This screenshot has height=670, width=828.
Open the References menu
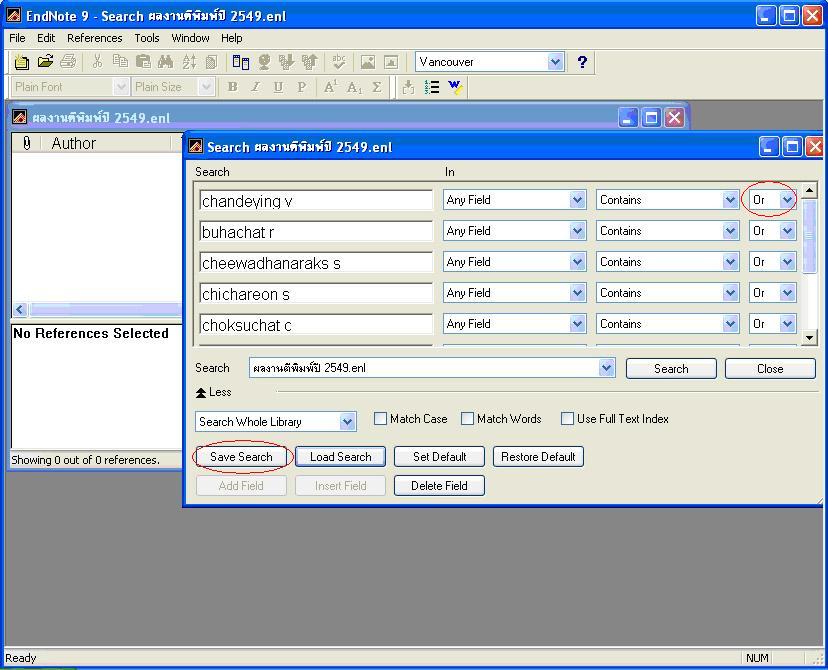pyautogui.click(x=95, y=38)
